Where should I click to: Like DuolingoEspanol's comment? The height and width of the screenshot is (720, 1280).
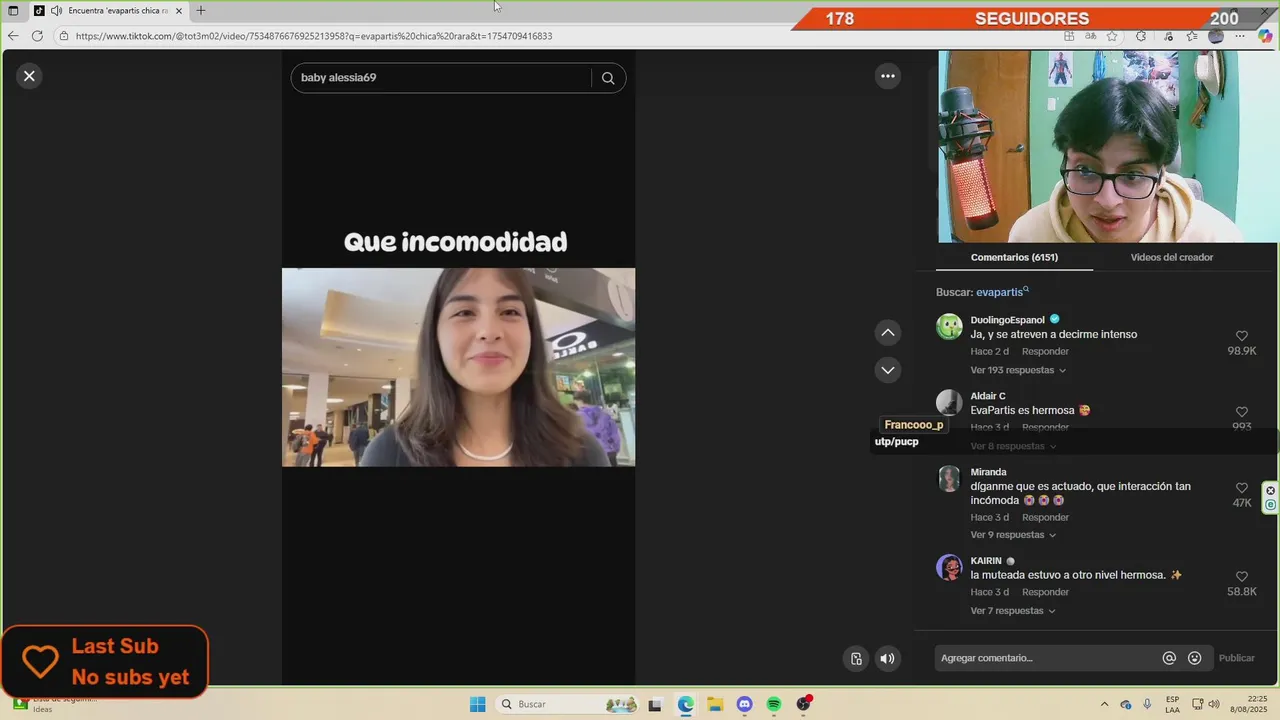1242,336
